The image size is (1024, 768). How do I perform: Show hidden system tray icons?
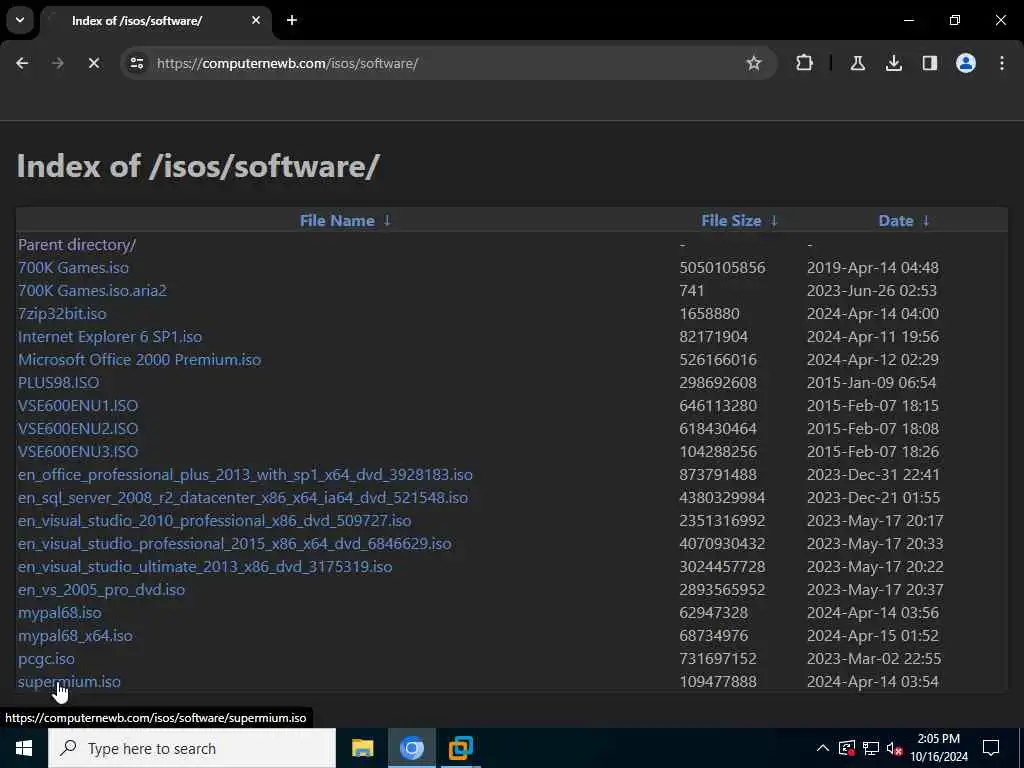pyautogui.click(x=822, y=748)
